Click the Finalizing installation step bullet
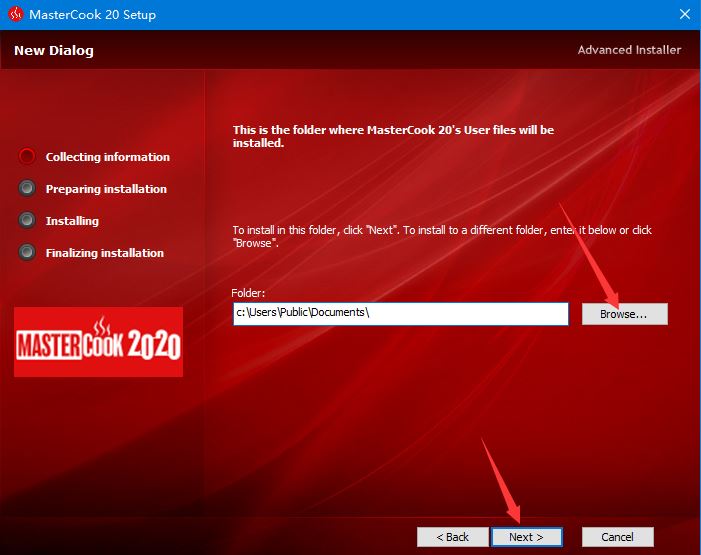The width and height of the screenshot is (701, 555). tap(27, 252)
